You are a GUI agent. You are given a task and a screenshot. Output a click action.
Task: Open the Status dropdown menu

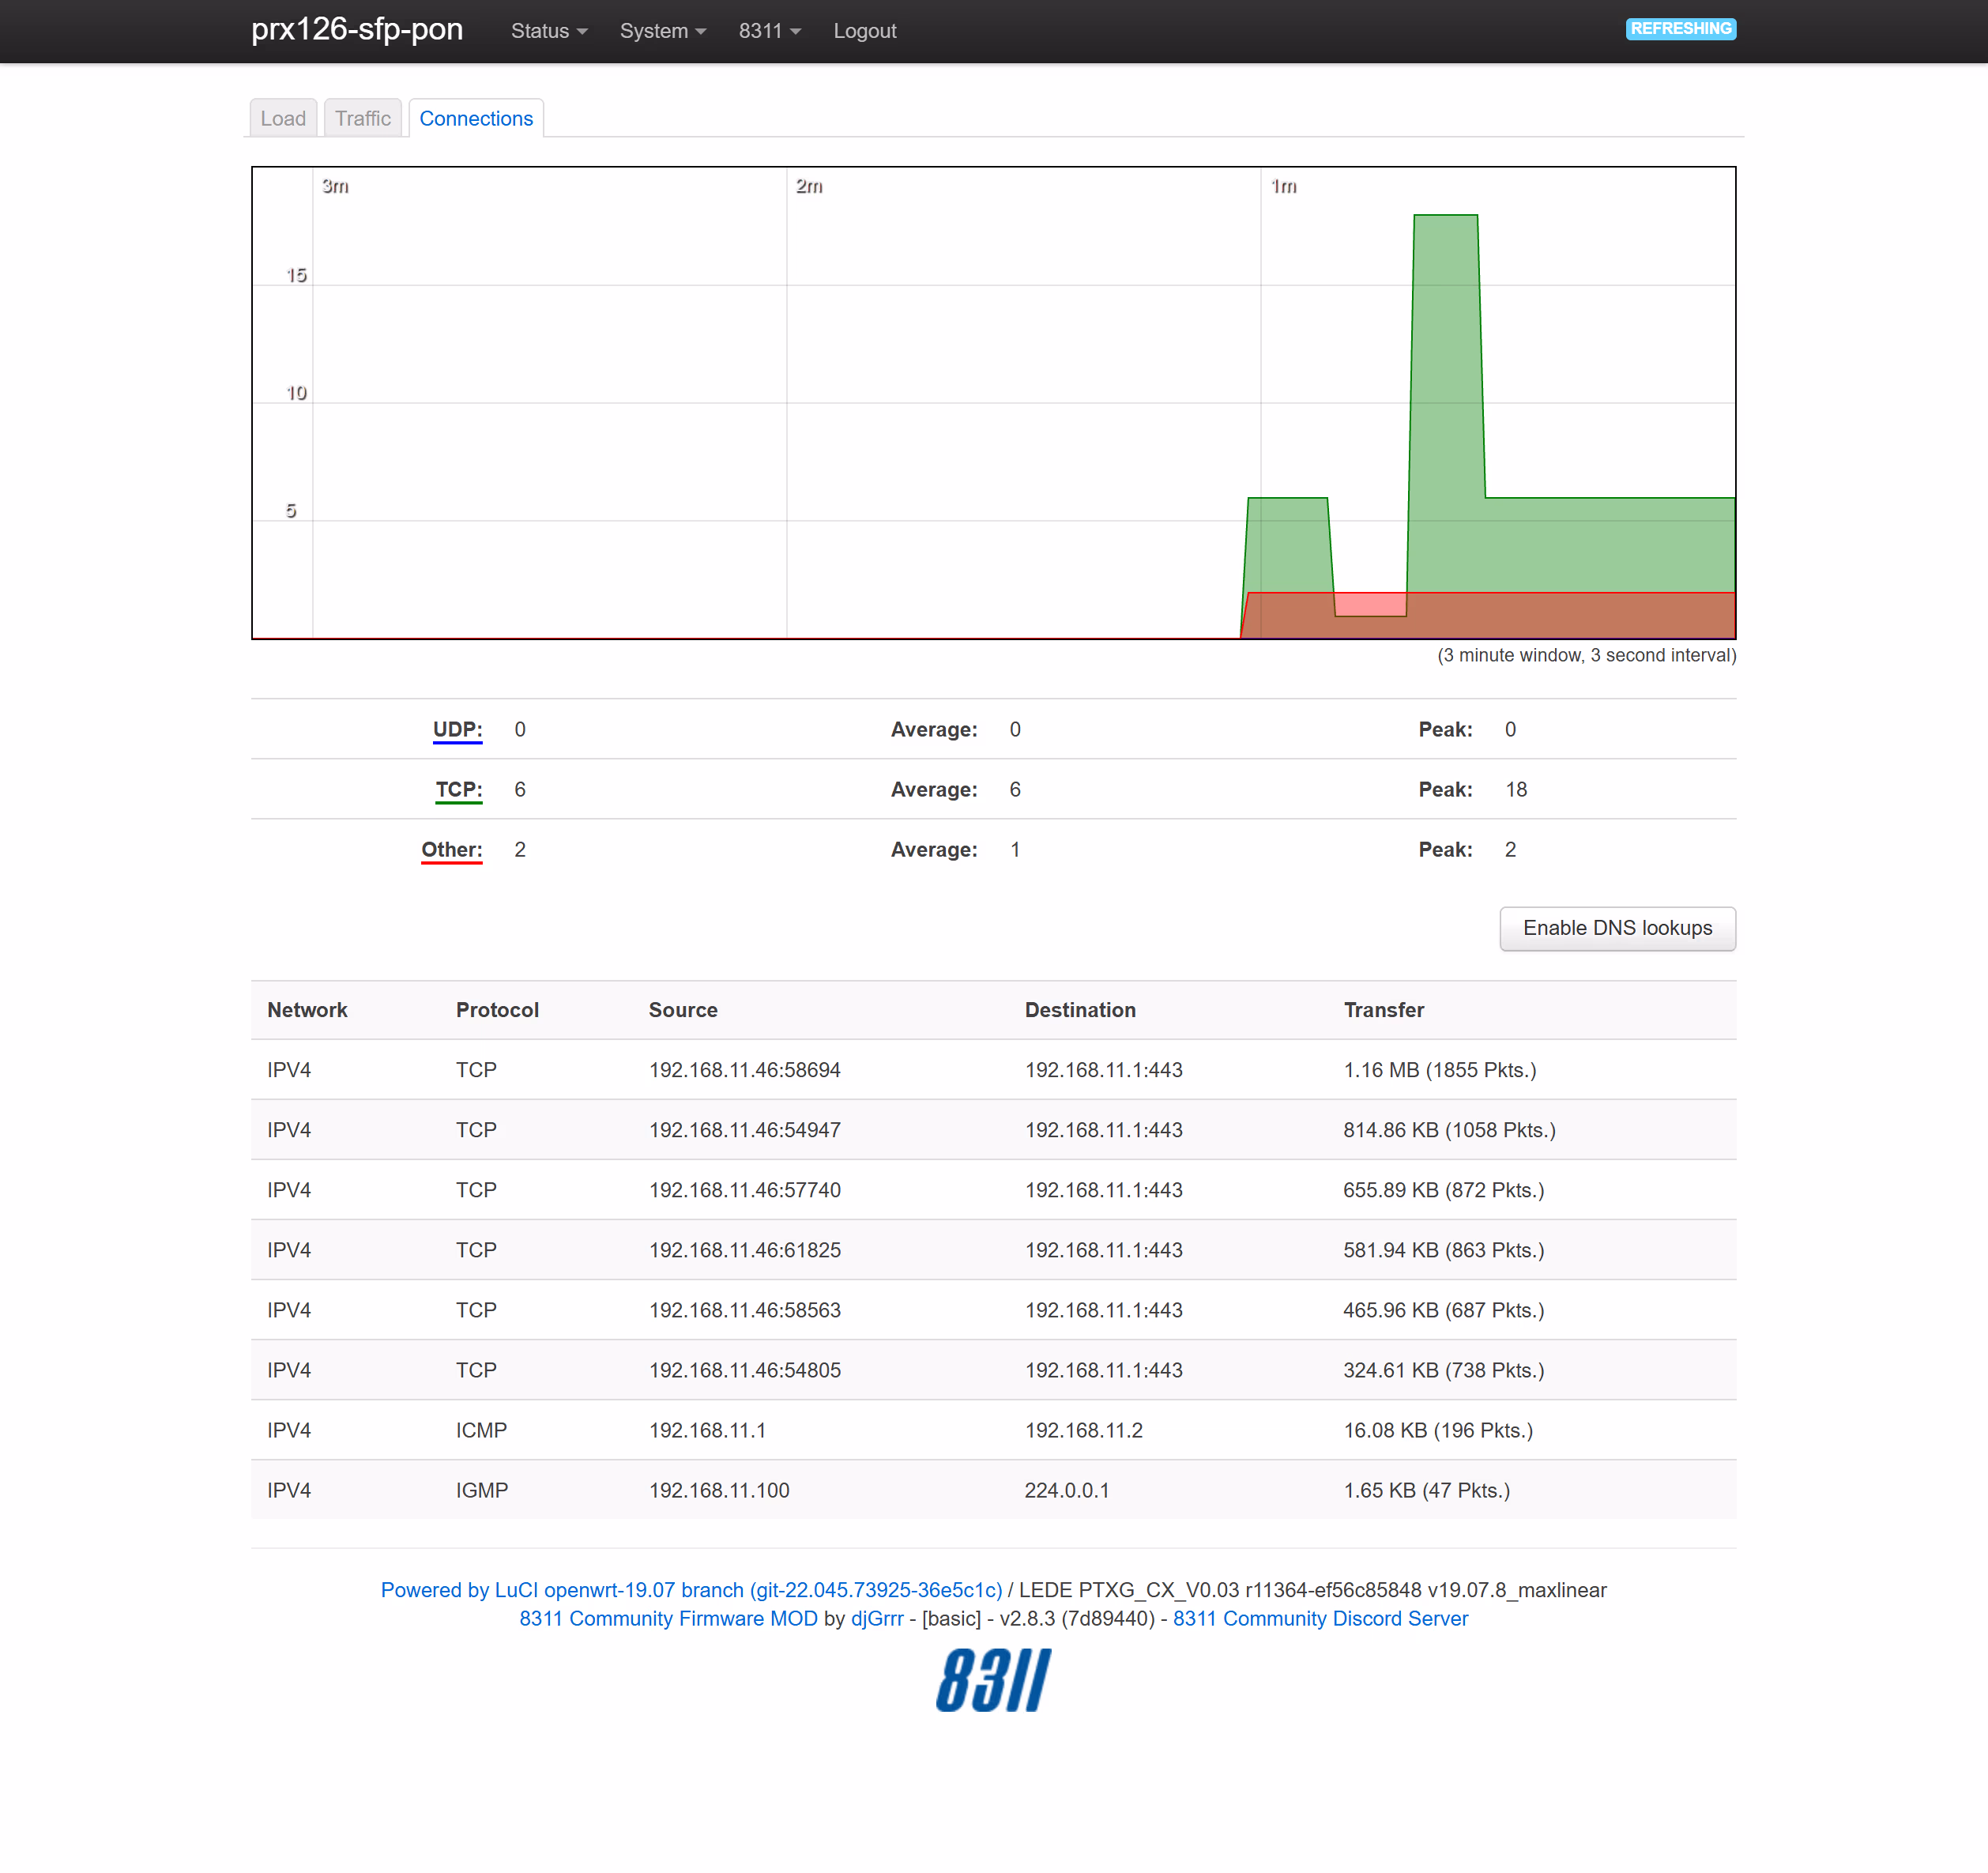(x=548, y=31)
